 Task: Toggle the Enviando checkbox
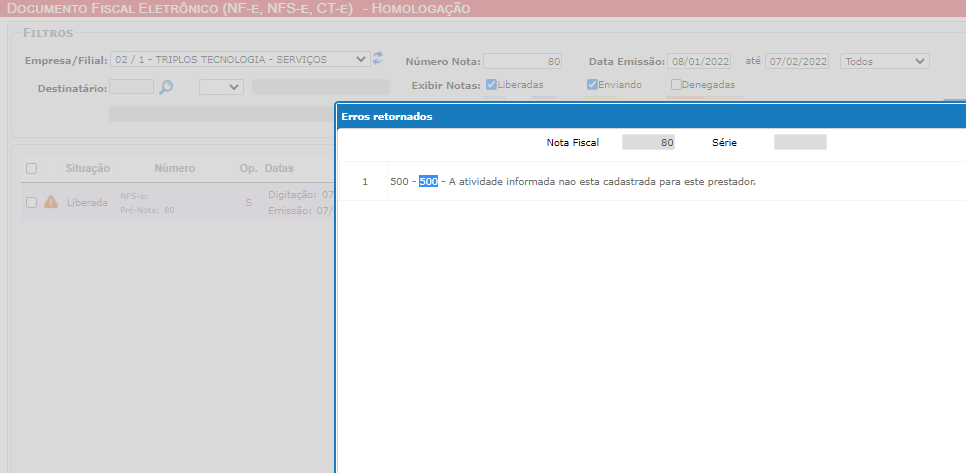coord(592,85)
